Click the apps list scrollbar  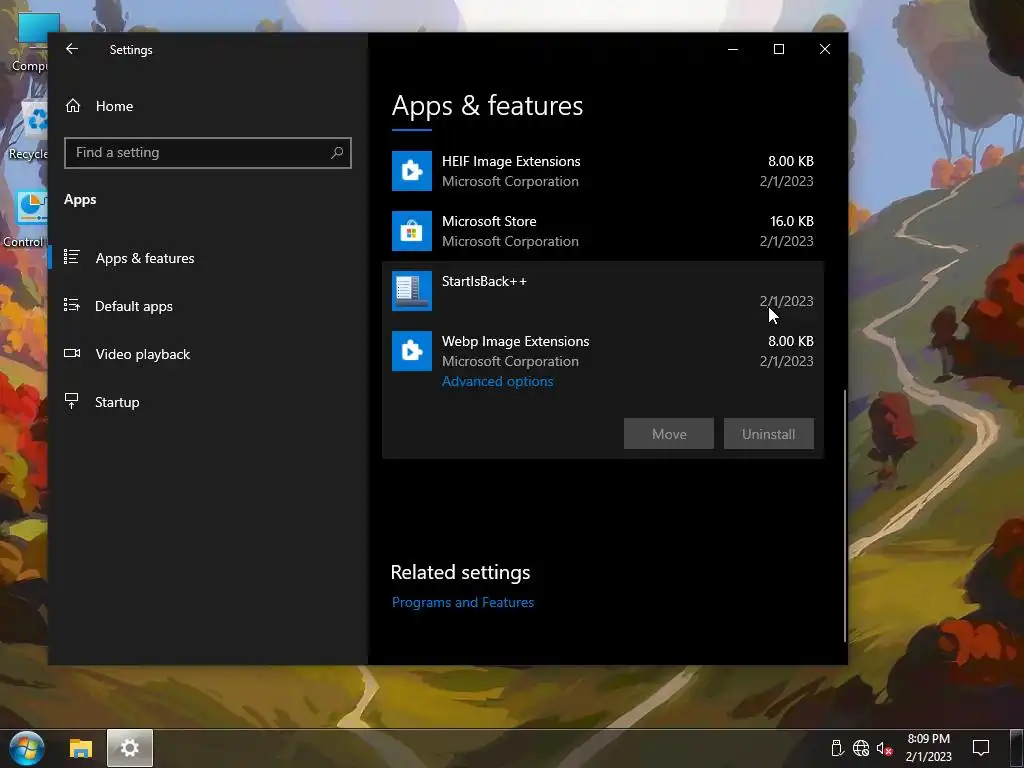[844, 516]
